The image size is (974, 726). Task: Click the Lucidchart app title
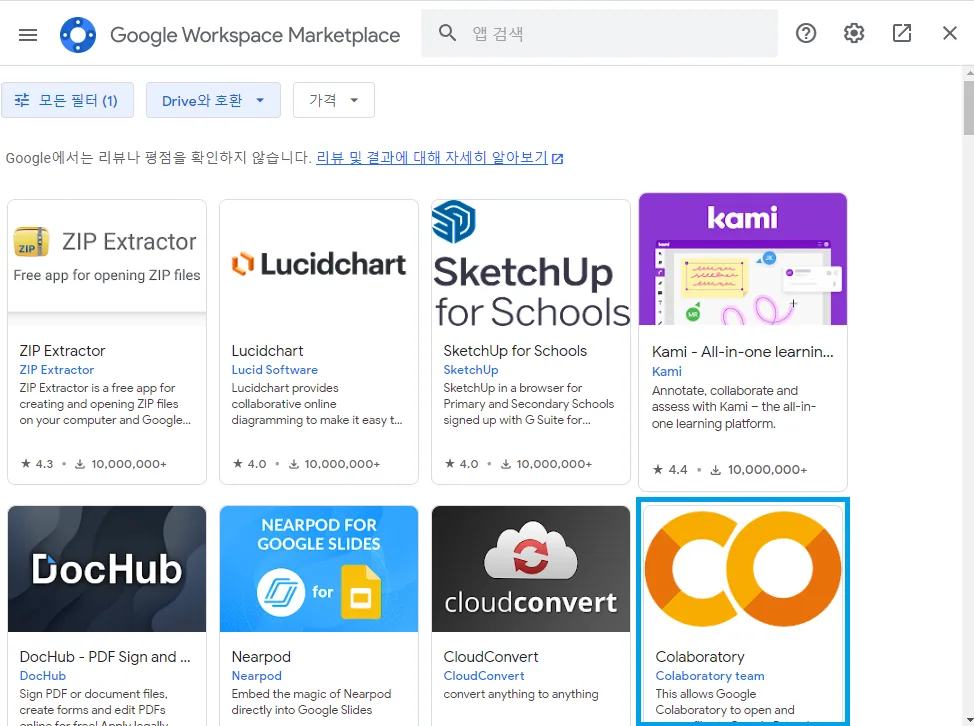267,351
